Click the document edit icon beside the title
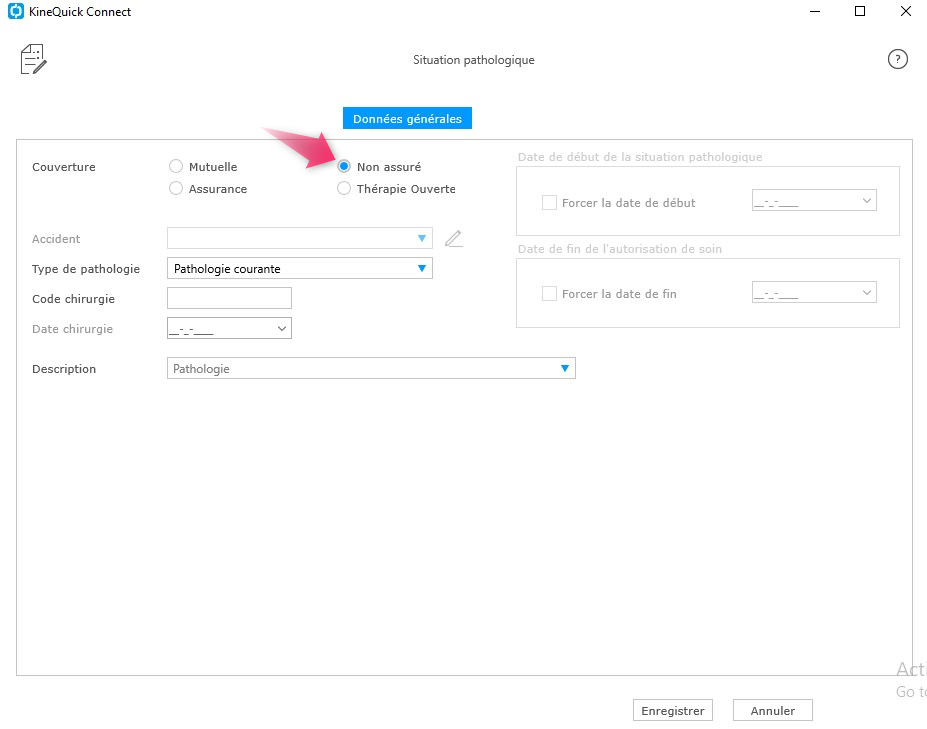The image size is (927, 729). pyautogui.click(x=33, y=59)
